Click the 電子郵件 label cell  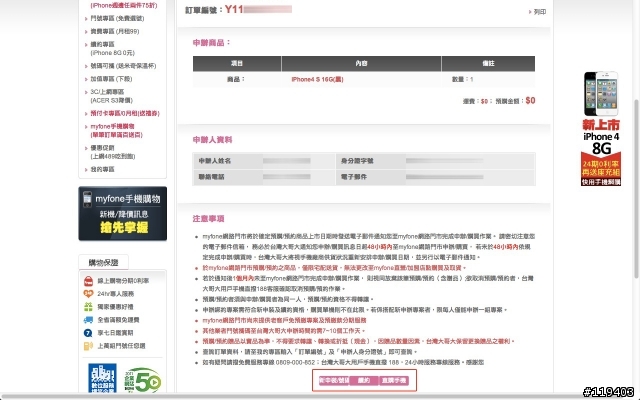pyautogui.click(x=369, y=177)
